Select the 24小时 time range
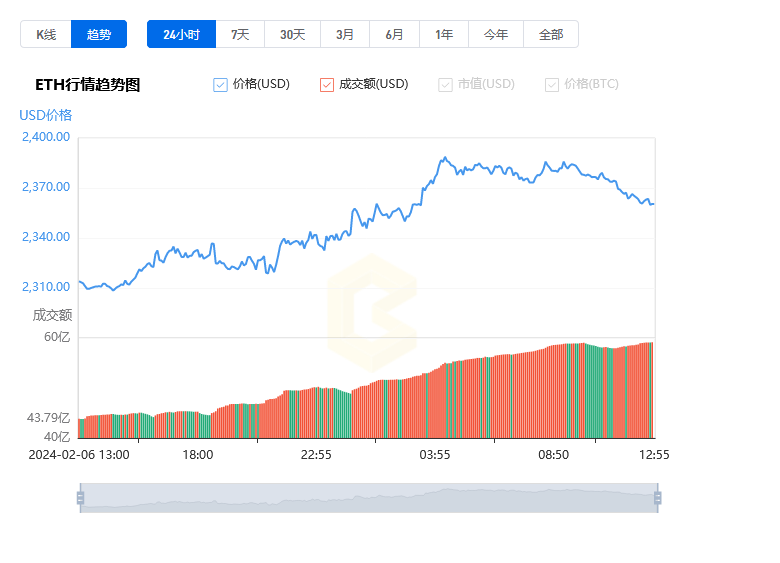 click(x=182, y=34)
